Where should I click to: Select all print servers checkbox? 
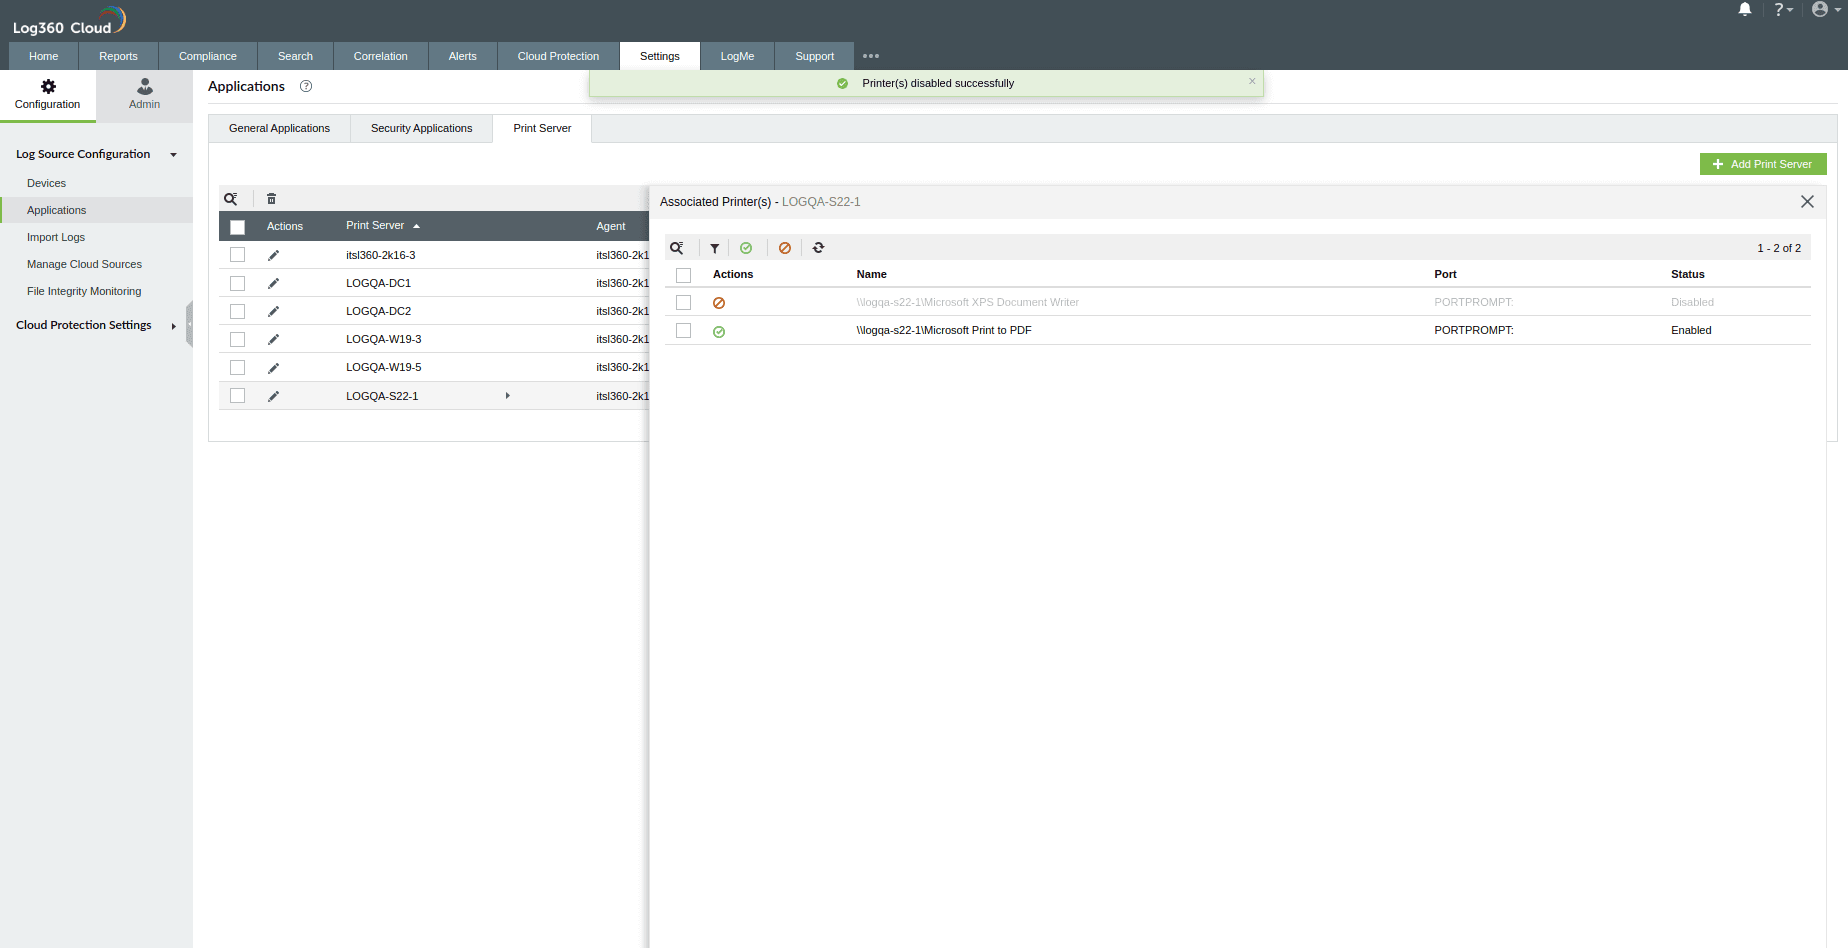238,227
